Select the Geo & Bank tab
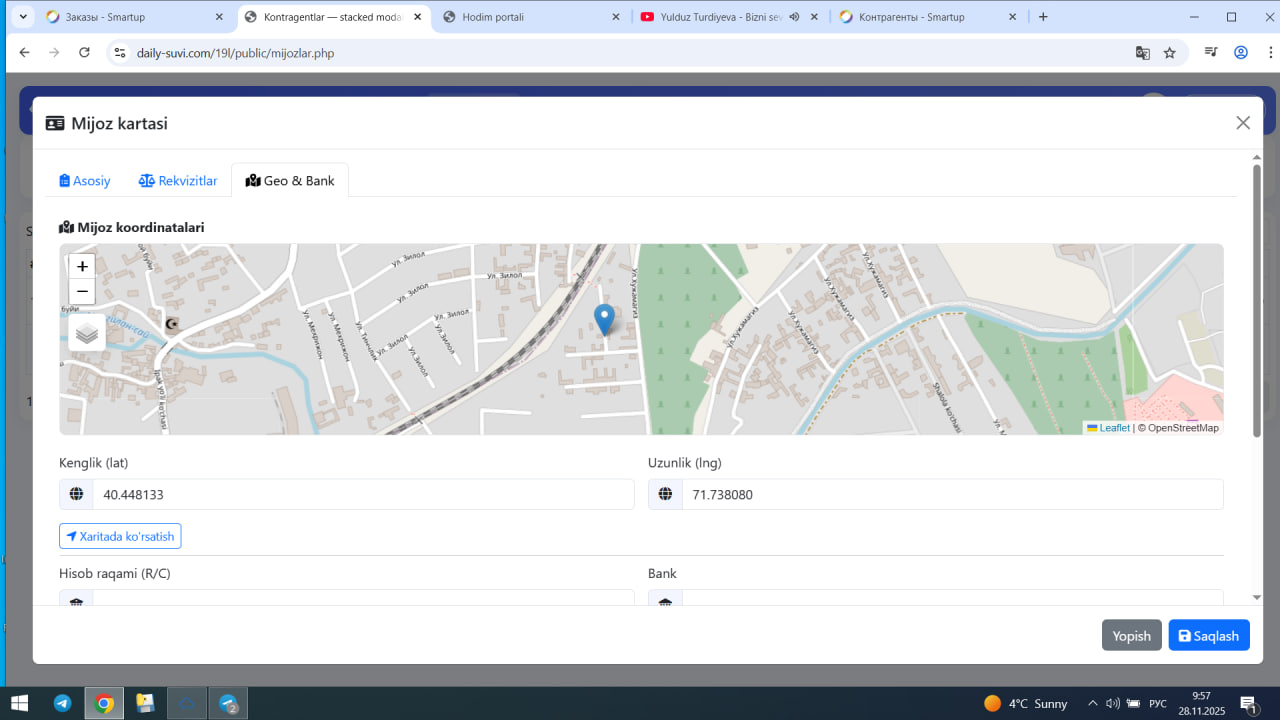The image size is (1280, 720). 290,181
